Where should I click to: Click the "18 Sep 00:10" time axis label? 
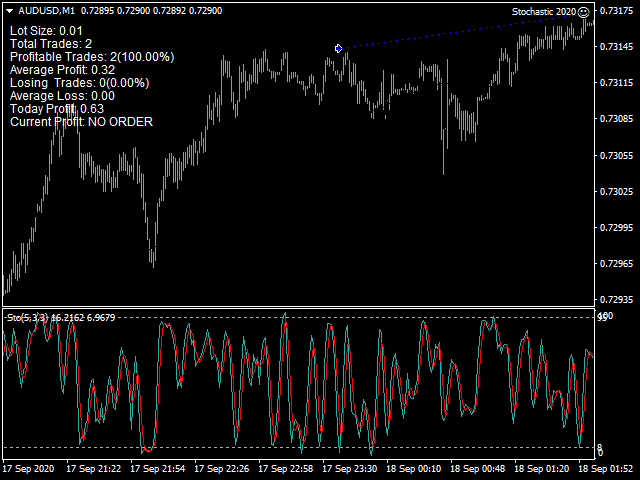(414, 469)
